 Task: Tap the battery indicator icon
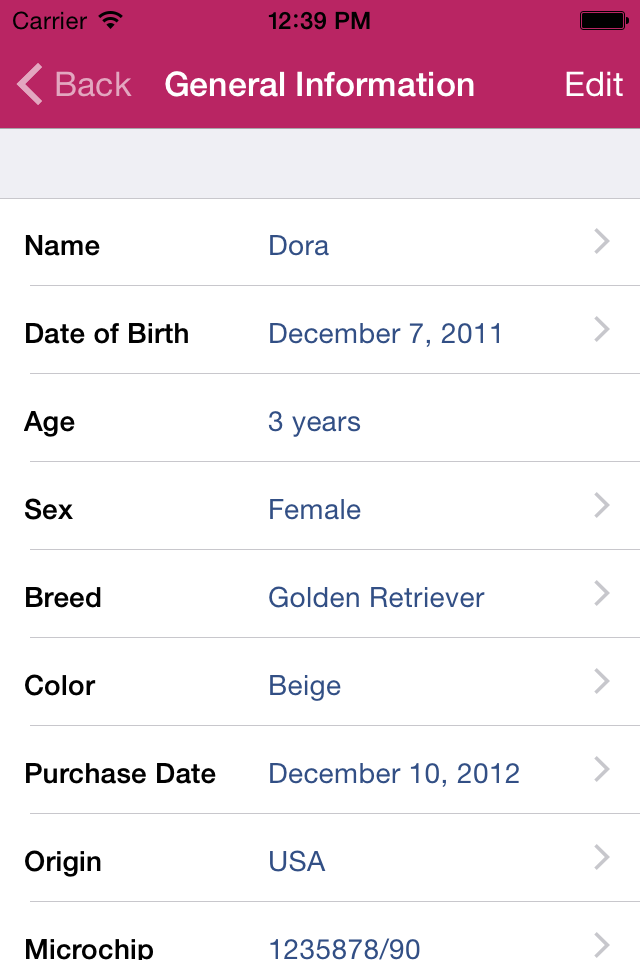click(x=603, y=18)
